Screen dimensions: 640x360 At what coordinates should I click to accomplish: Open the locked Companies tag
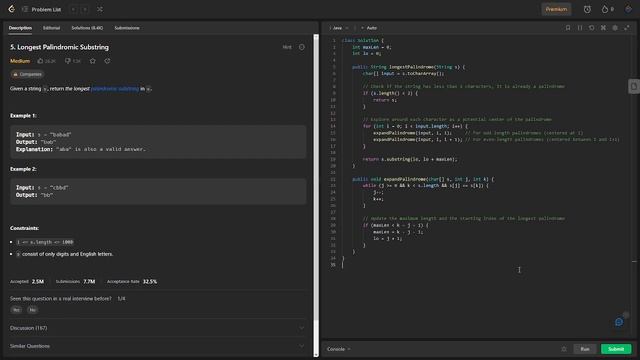(27, 74)
